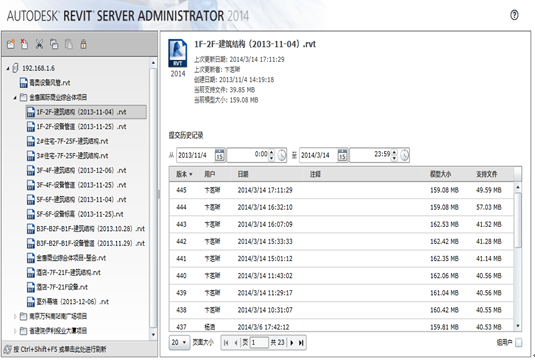Select version 439 row dated 11:29:17
The image size is (535, 361).
coord(341,293)
